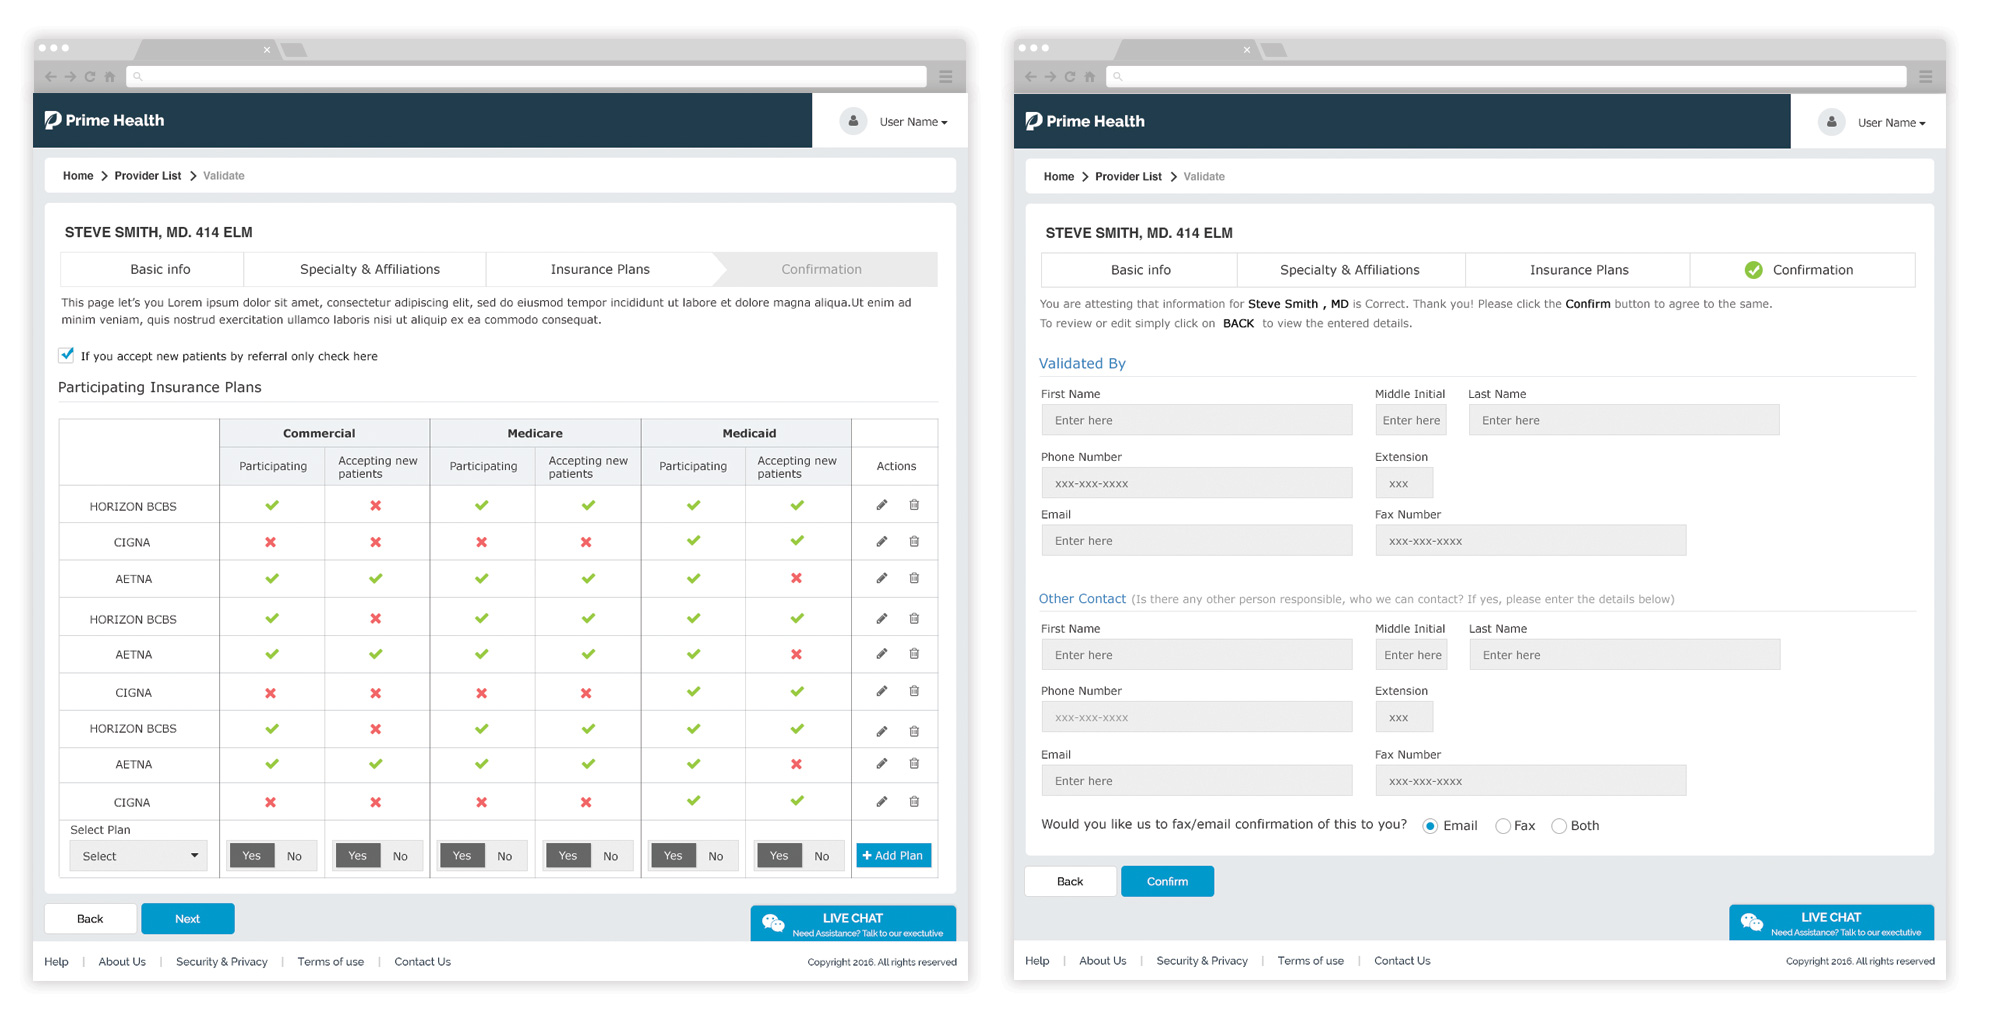Click the blue Add Plan button
The width and height of the screenshot is (2000, 1021).
point(893,856)
